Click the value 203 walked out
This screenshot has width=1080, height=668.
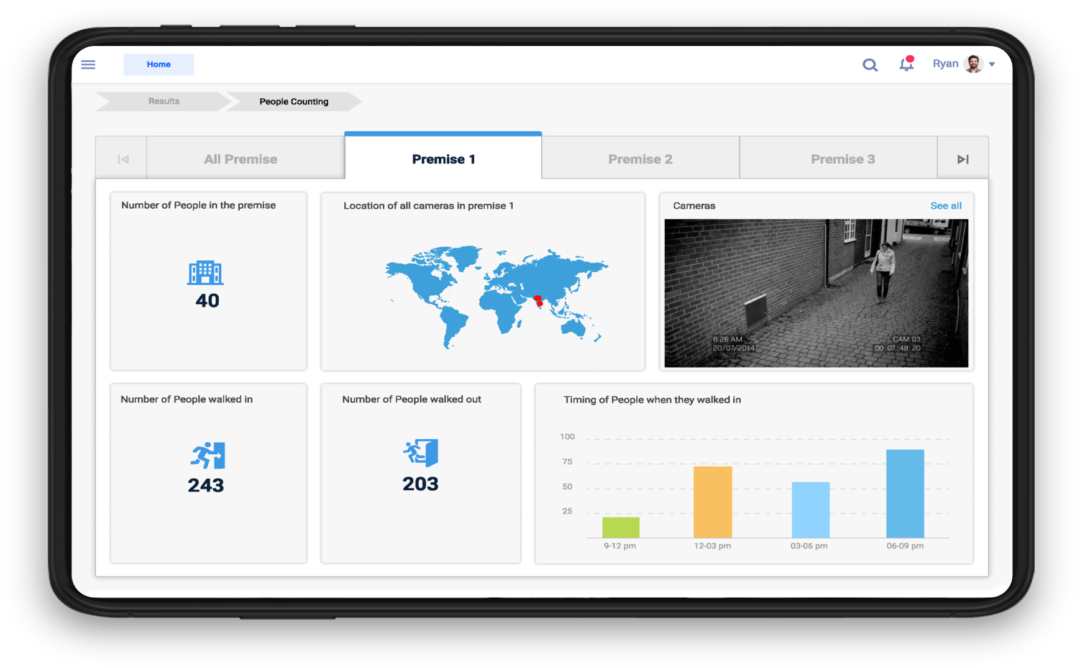[x=420, y=484]
